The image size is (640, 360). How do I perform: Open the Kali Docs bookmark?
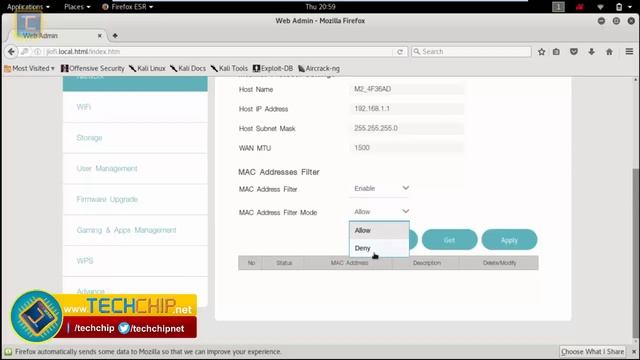[x=188, y=69]
